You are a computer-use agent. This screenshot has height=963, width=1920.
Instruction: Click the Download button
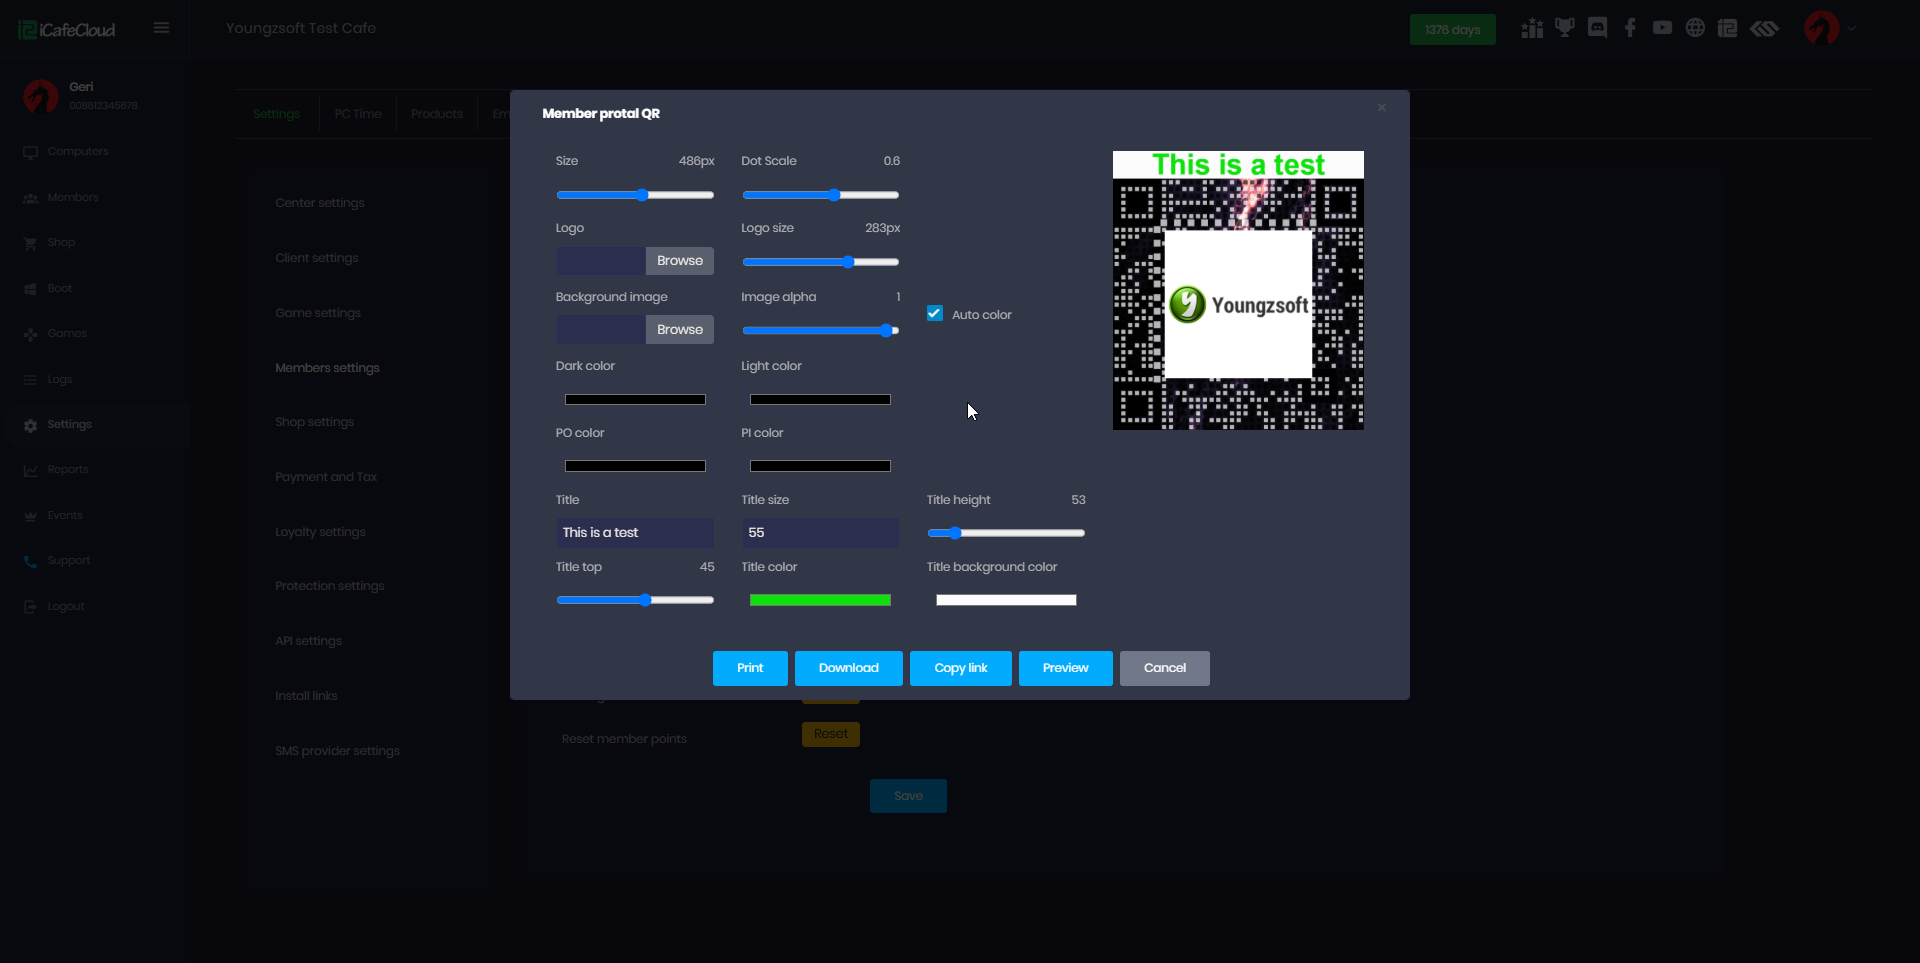[x=849, y=668]
